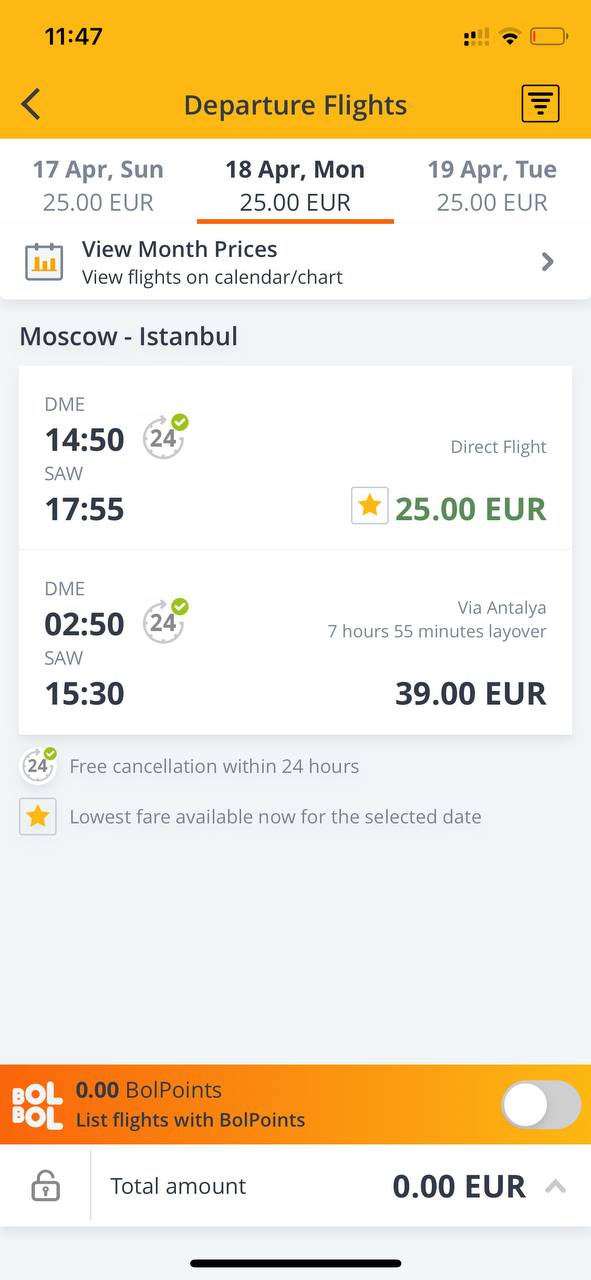
Task: Open View flights on calendar/chart link
Action: tap(212, 277)
